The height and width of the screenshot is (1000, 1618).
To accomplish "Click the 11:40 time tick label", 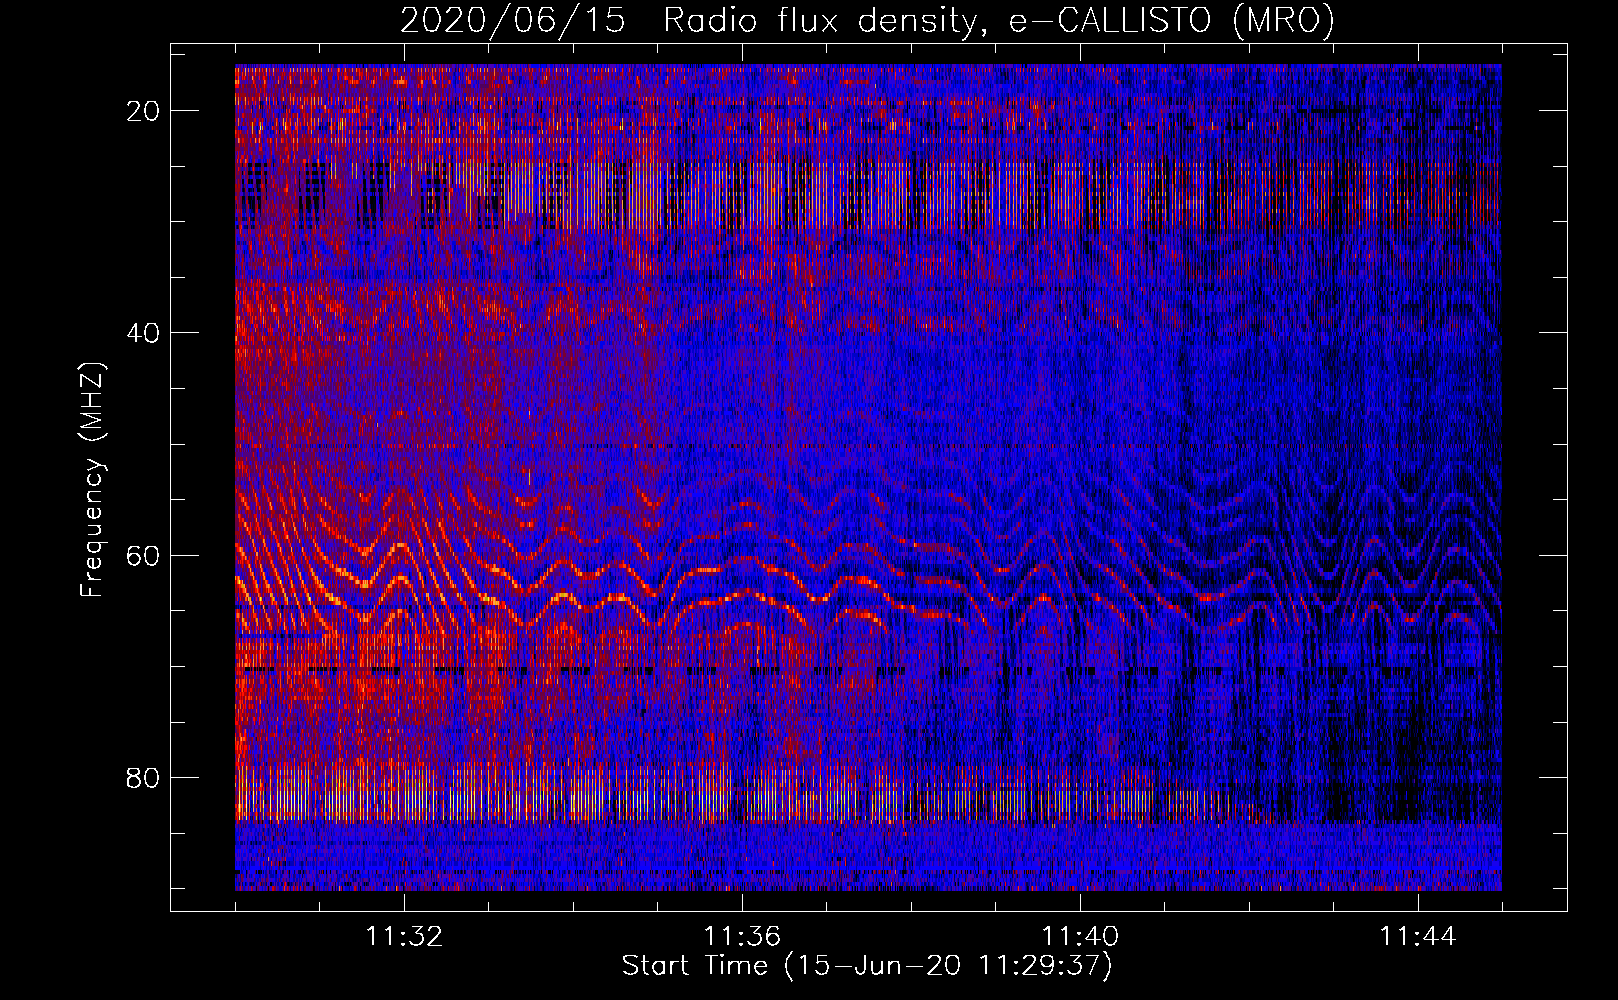I will [x=1080, y=937].
